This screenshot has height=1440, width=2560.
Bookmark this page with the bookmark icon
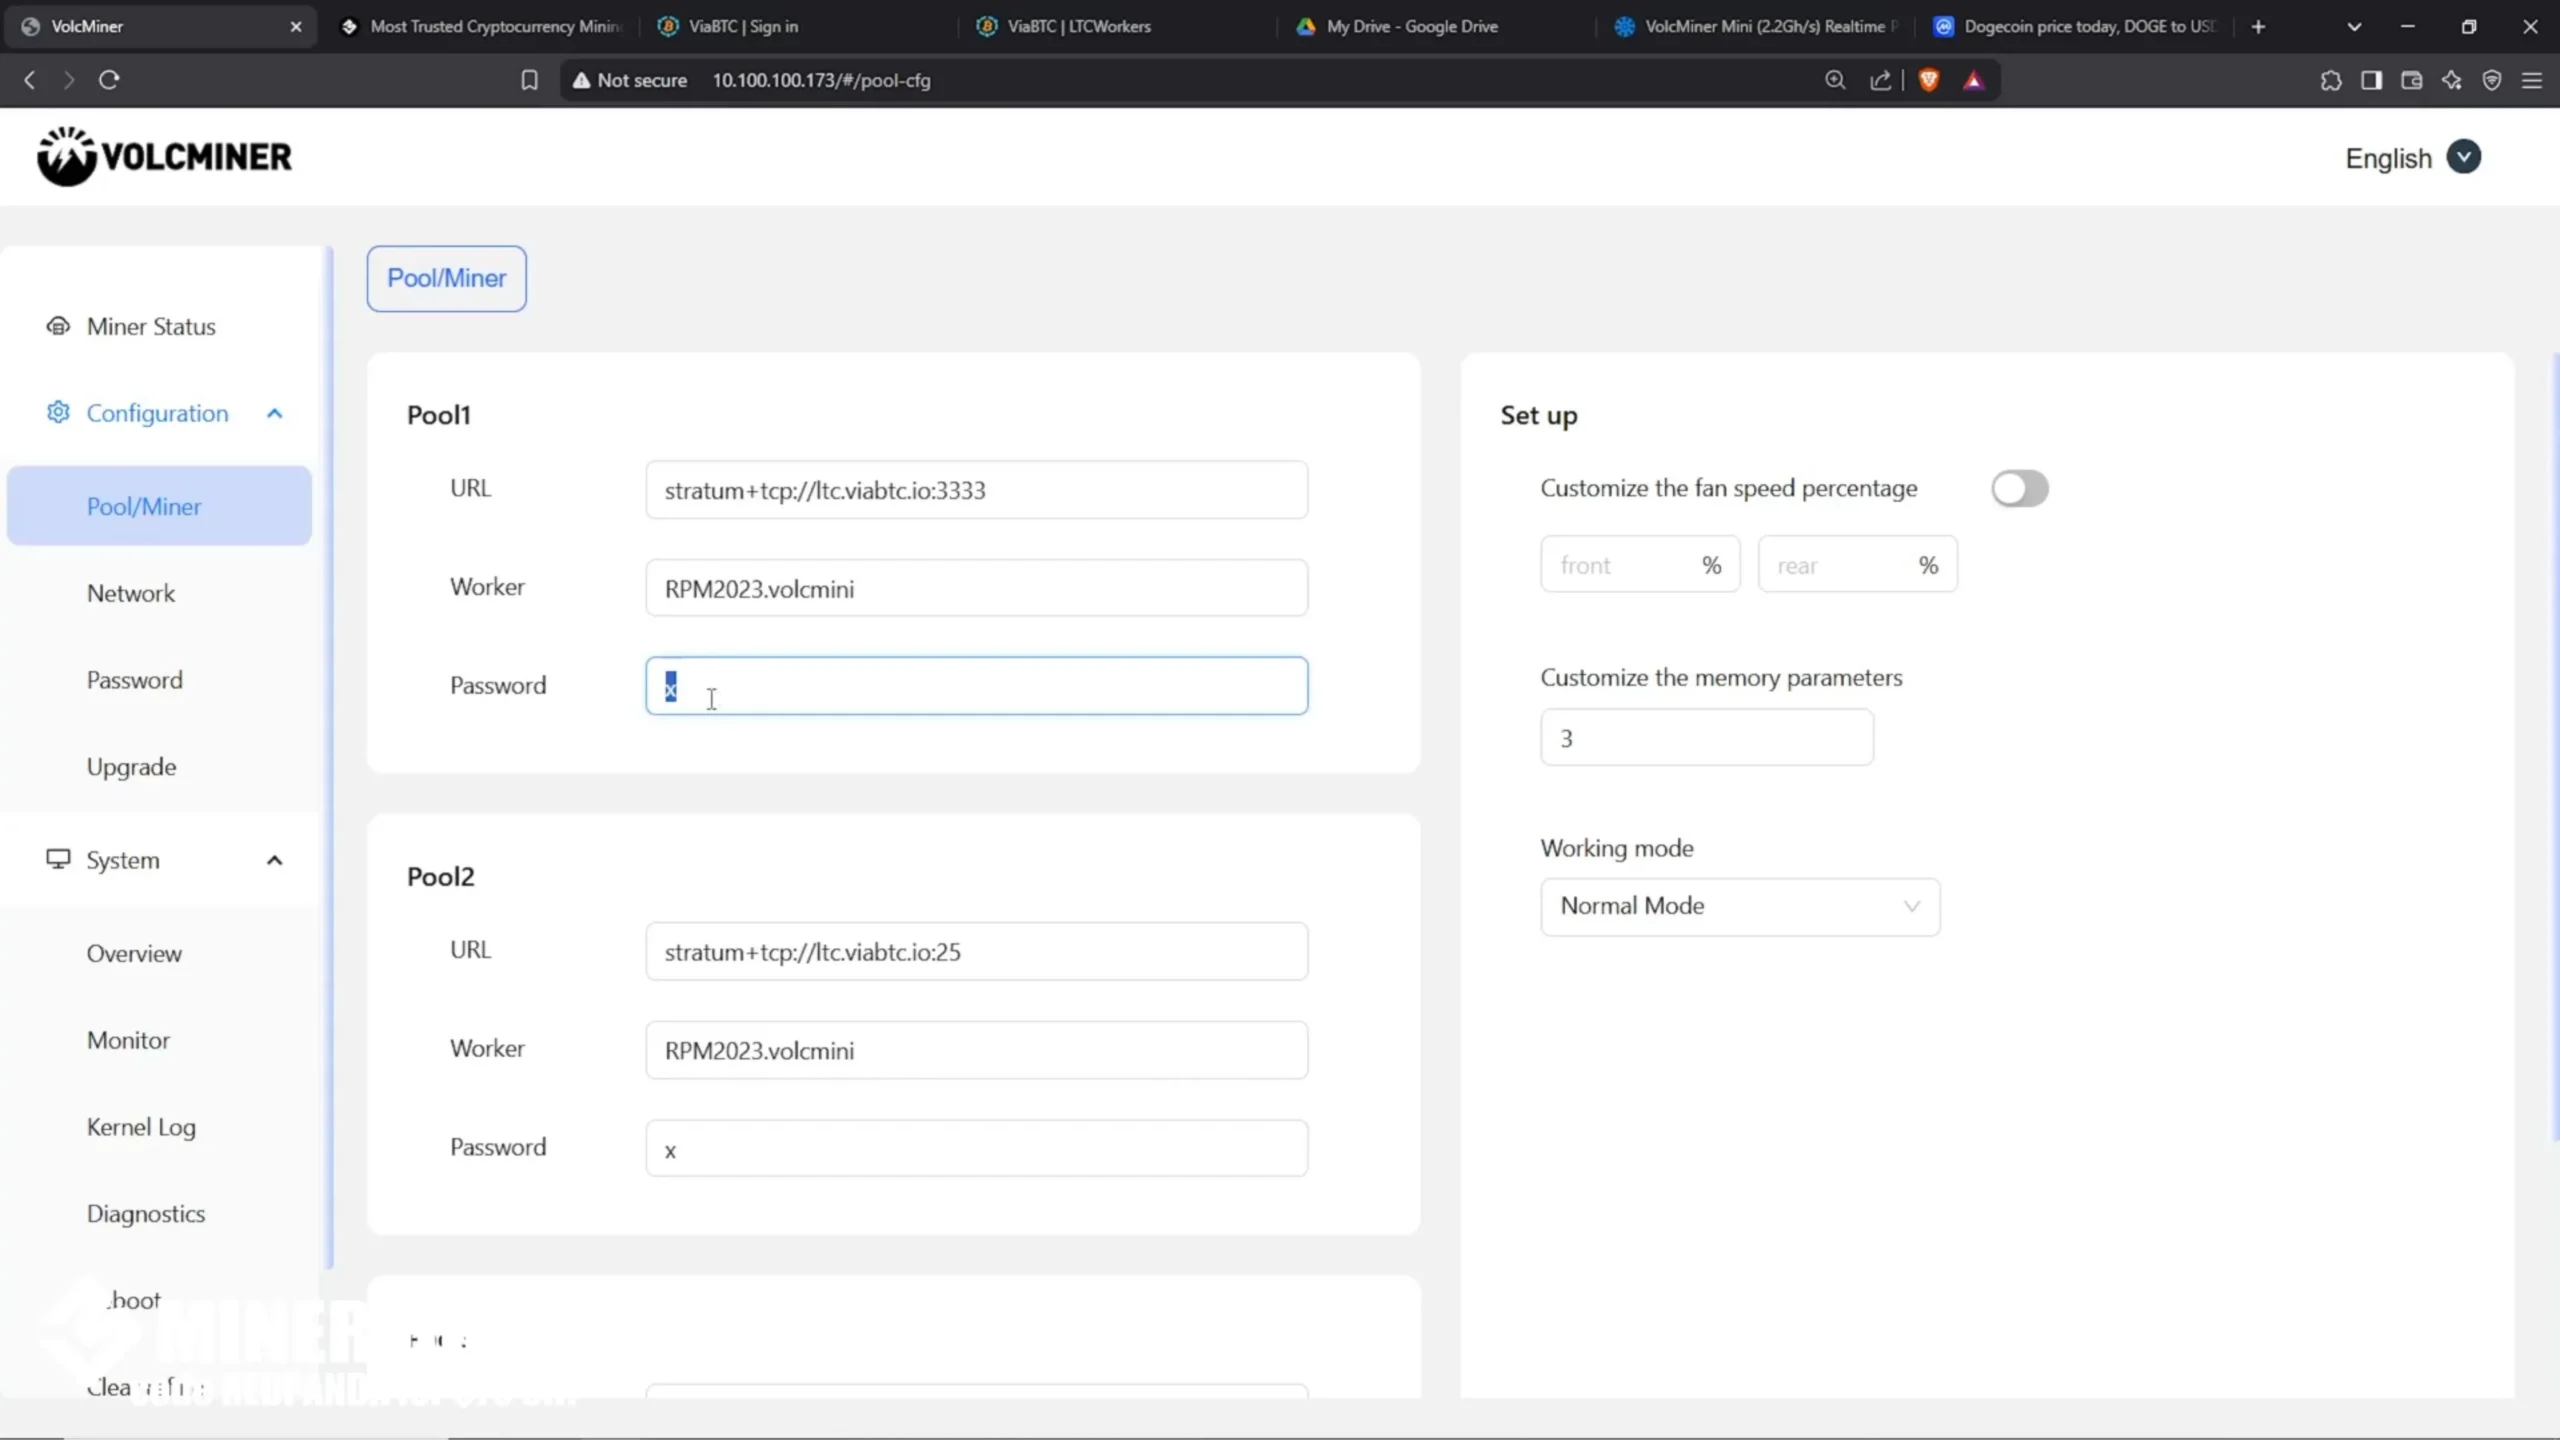[529, 80]
